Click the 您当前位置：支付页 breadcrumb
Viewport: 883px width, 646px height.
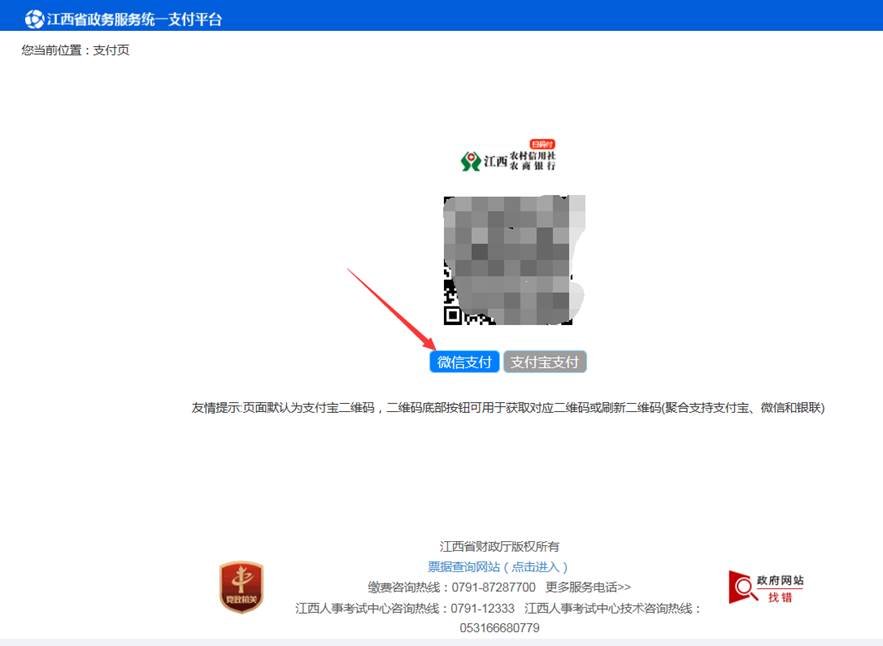click(x=76, y=50)
